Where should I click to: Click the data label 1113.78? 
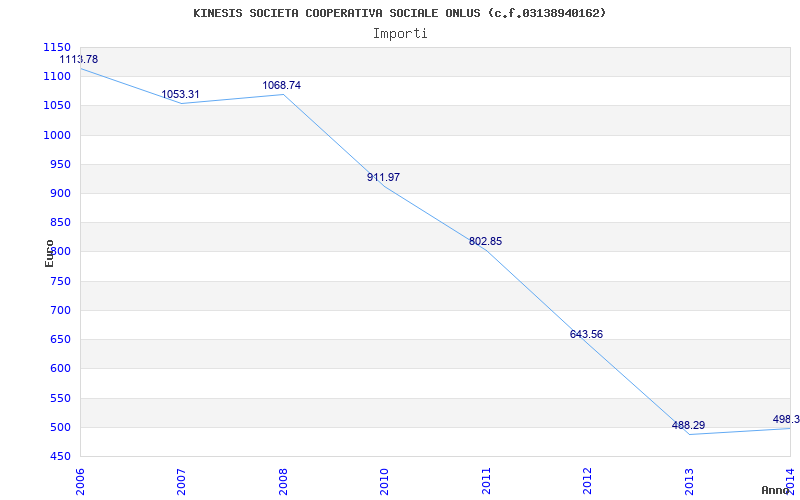(x=79, y=59)
